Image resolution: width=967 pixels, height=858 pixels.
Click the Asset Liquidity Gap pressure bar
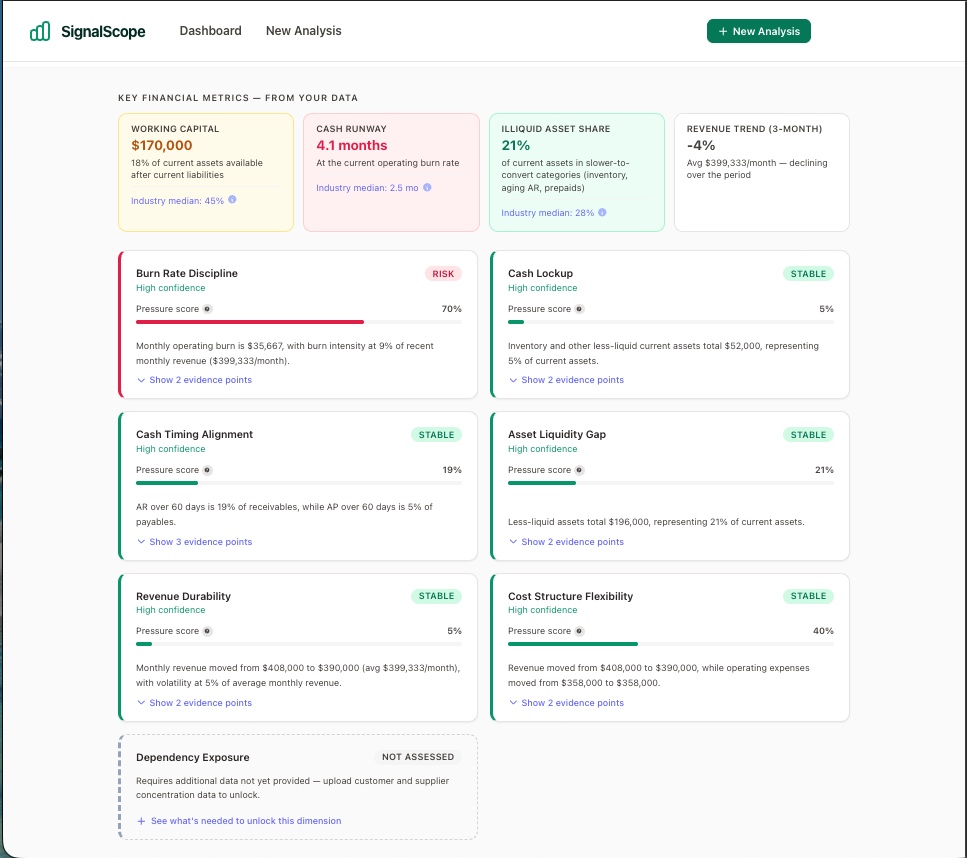(541, 483)
